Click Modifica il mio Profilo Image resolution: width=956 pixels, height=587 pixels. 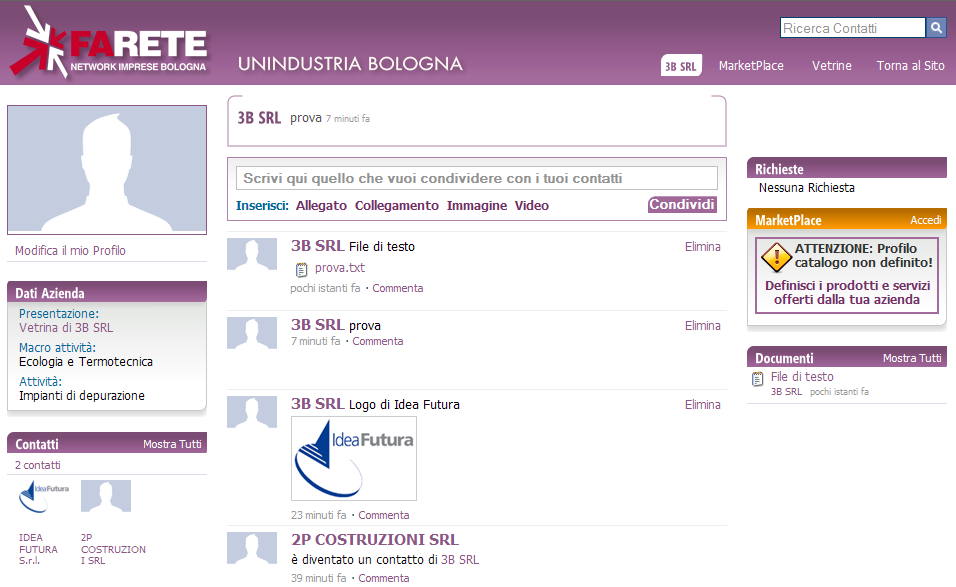[70, 251]
